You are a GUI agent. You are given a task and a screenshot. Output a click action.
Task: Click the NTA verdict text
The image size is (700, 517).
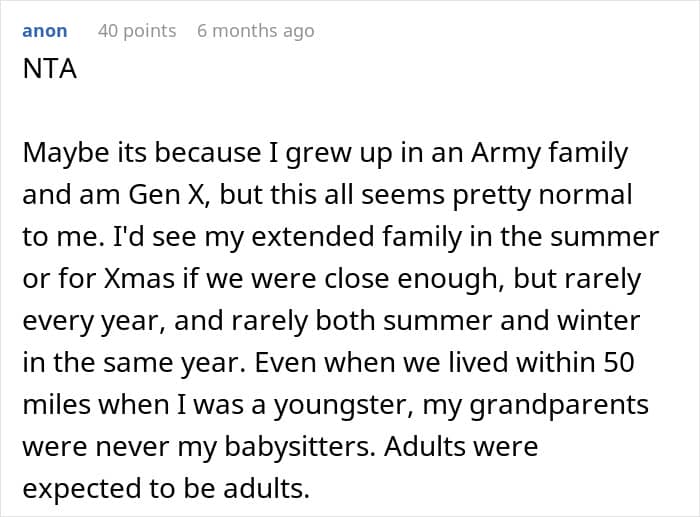click(50, 69)
